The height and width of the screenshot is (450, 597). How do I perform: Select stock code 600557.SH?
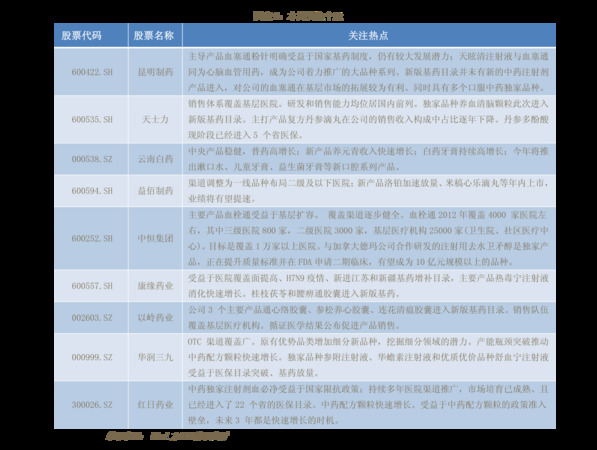coord(92,286)
